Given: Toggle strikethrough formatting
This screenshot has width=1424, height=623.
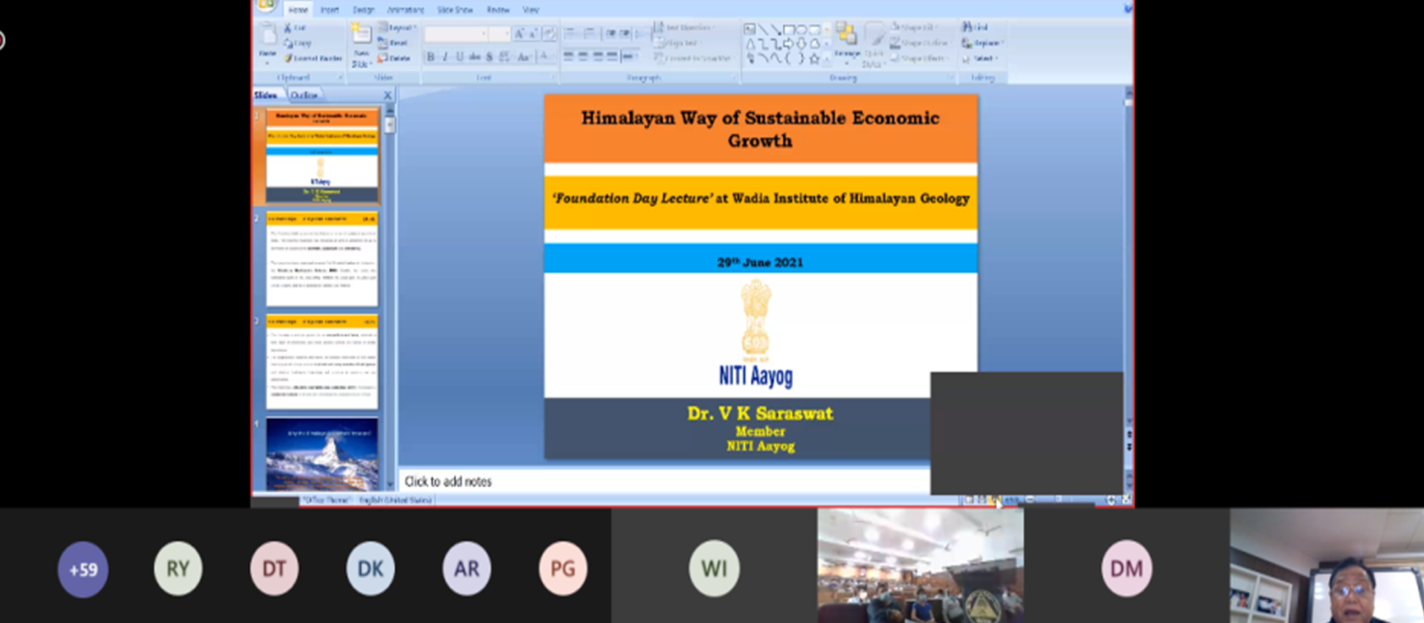Looking at the screenshot, I should point(475,57).
